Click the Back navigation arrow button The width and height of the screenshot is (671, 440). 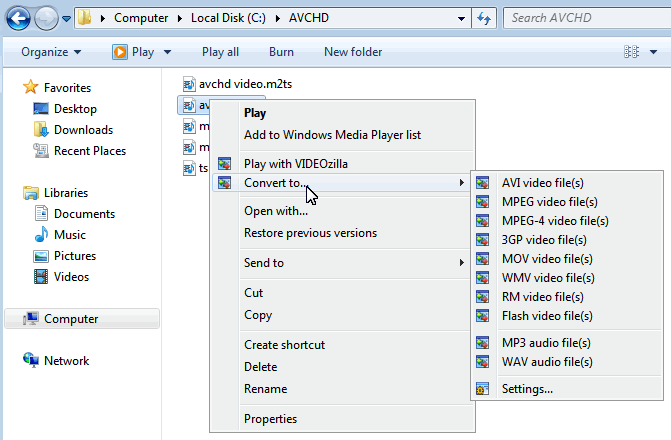(18, 18)
